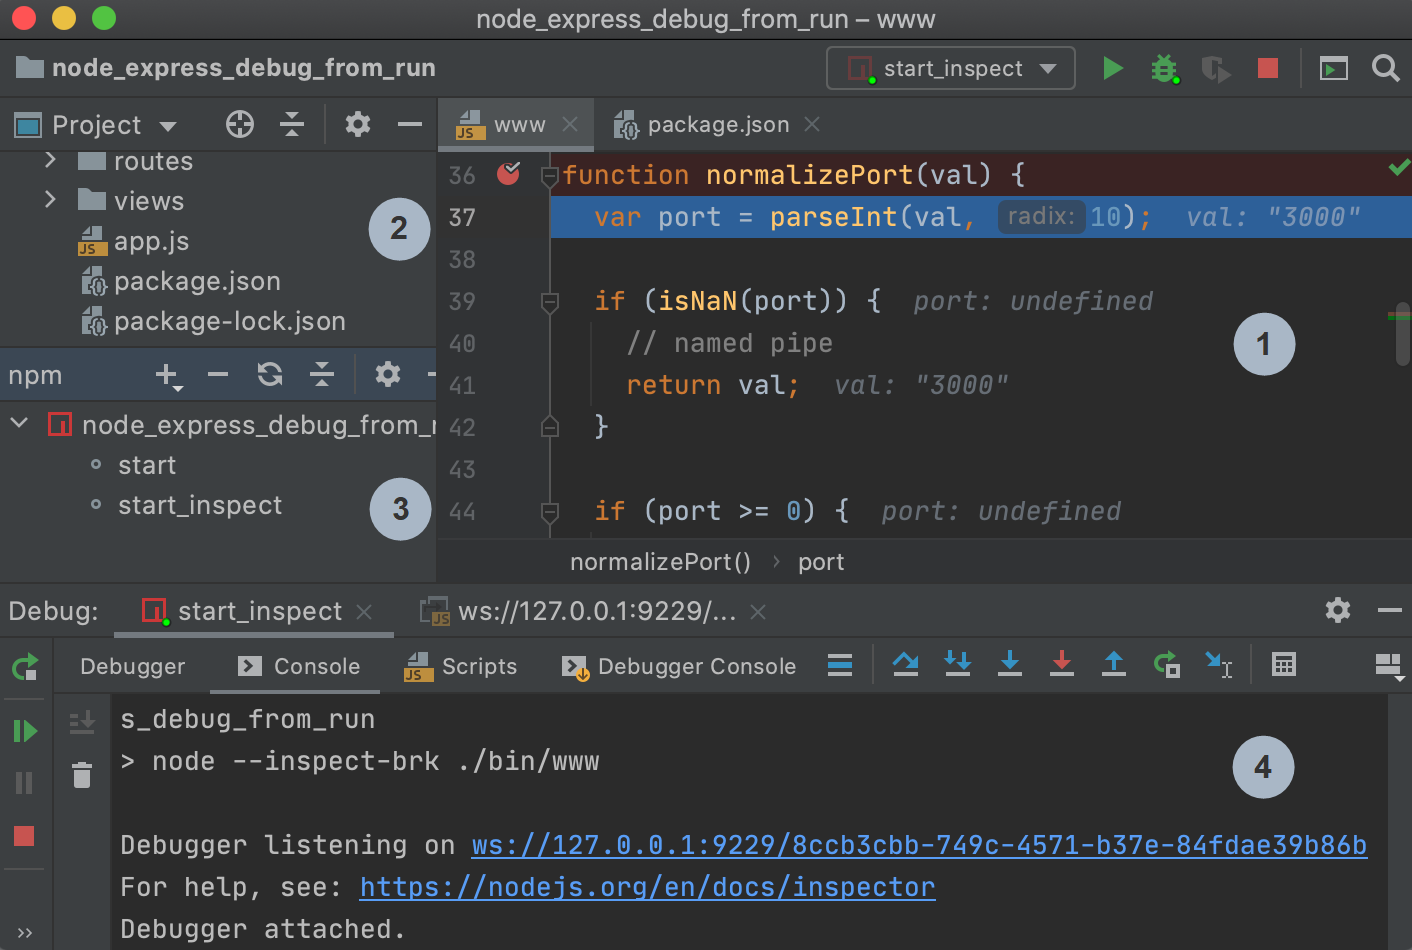Show execution point icon
Screen dimensions: 1412x950
coord(840,665)
